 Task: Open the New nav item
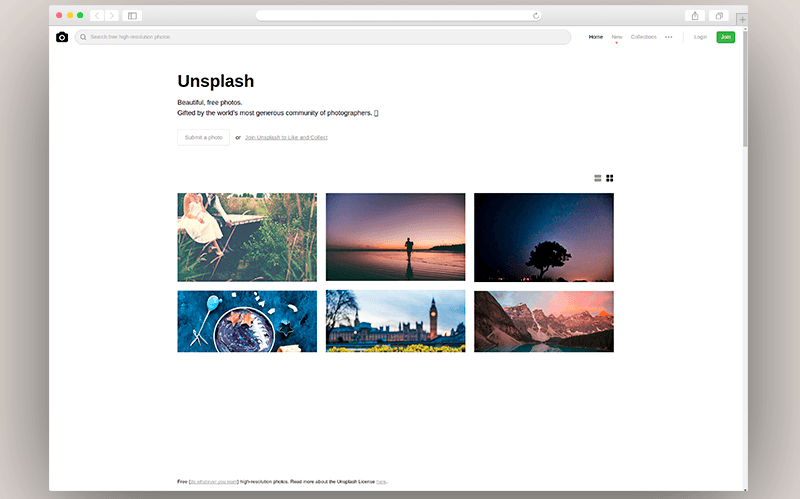coord(617,37)
